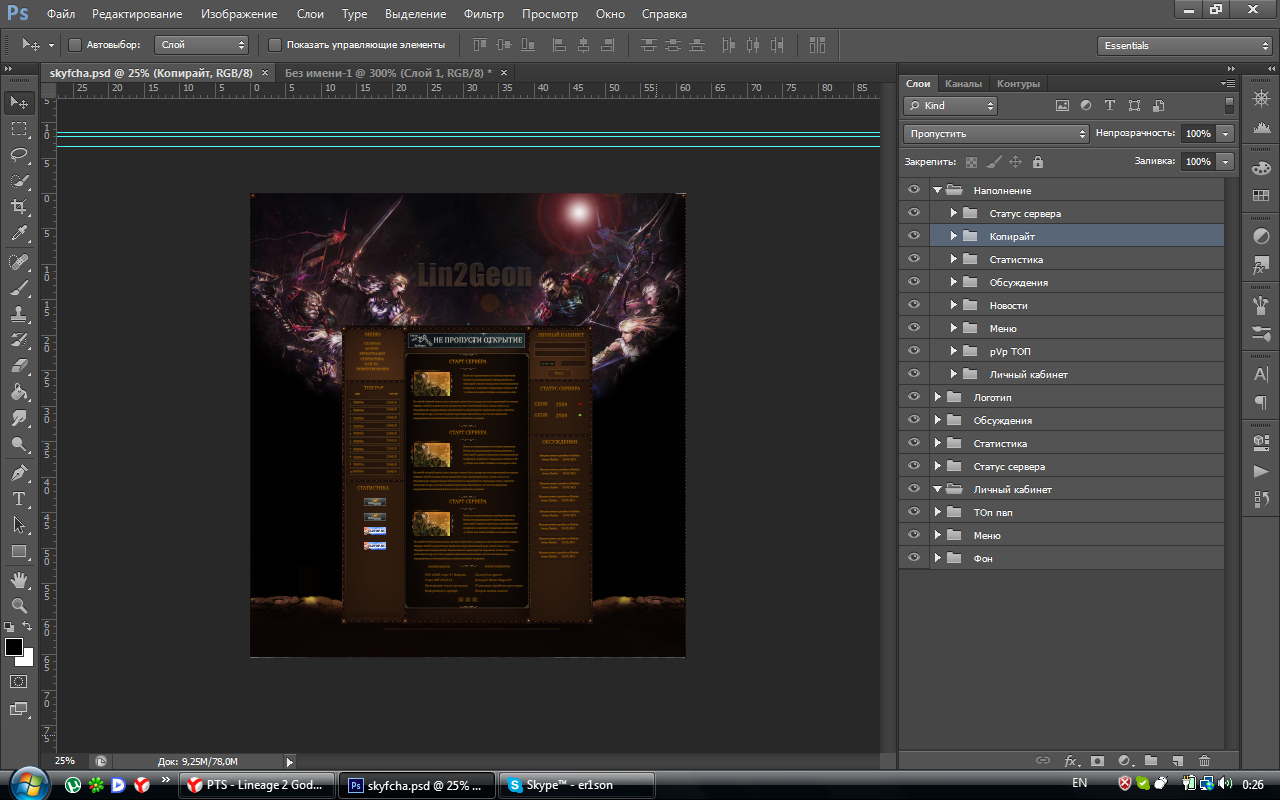Open Skype er1son taskbar button
Image resolution: width=1280 pixels, height=800 pixels.
click(577, 785)
